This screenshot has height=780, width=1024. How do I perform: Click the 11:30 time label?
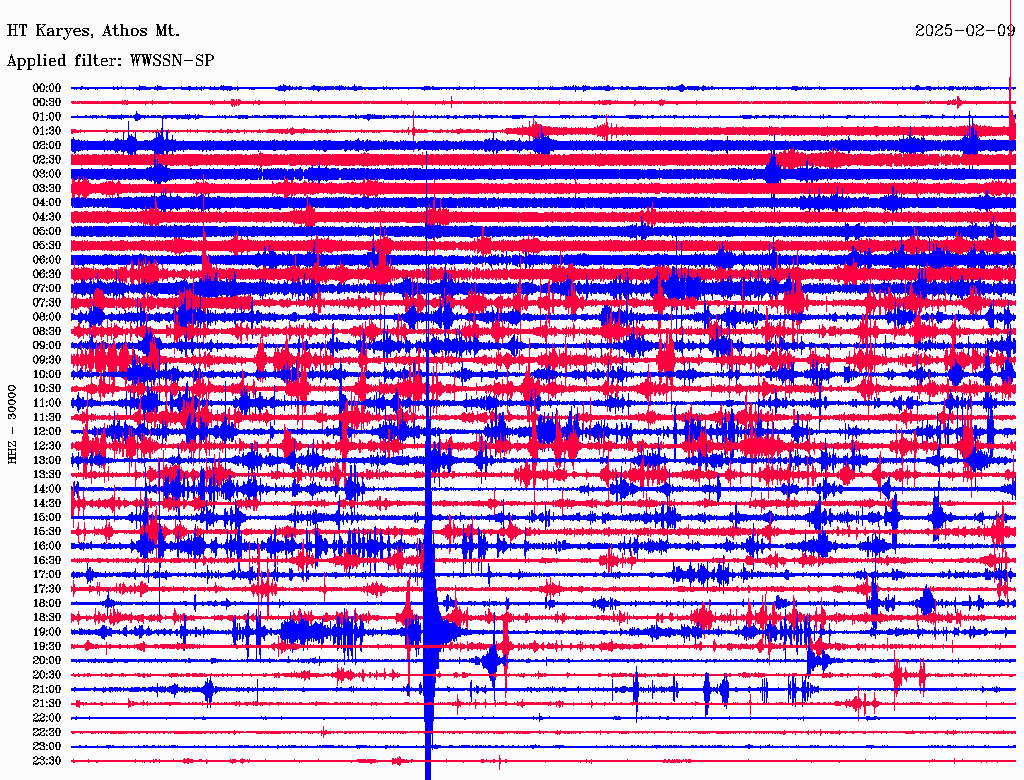point(47,417)
